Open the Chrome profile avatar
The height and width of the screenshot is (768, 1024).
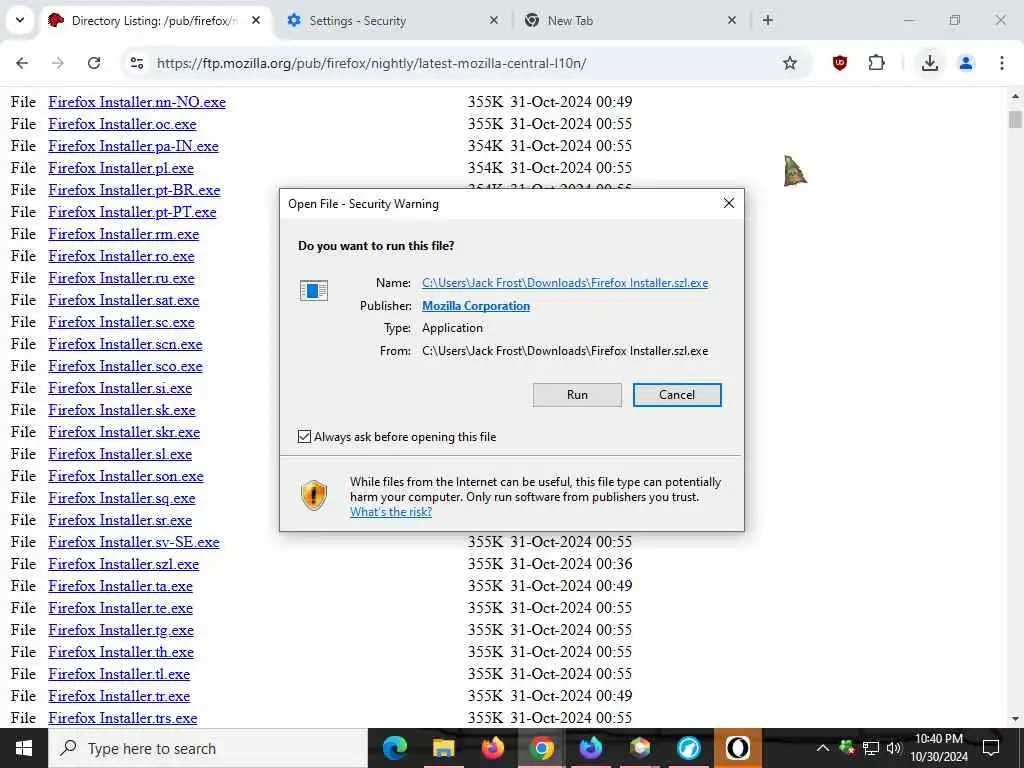pos(965,63)
